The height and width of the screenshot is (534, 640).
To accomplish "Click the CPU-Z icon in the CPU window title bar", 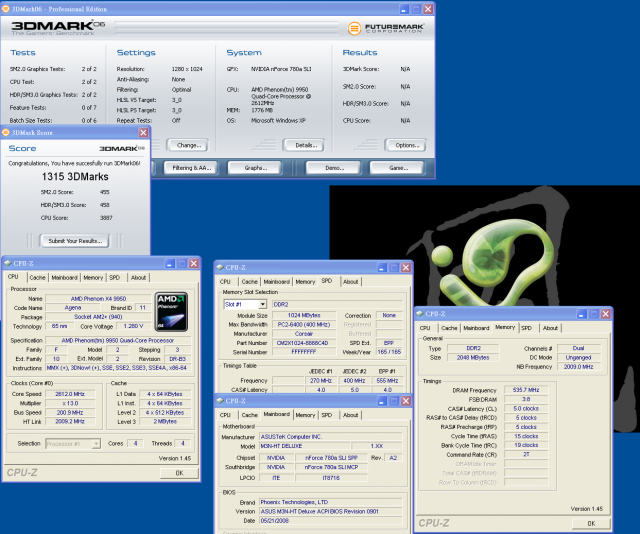I will coord(7,263).
